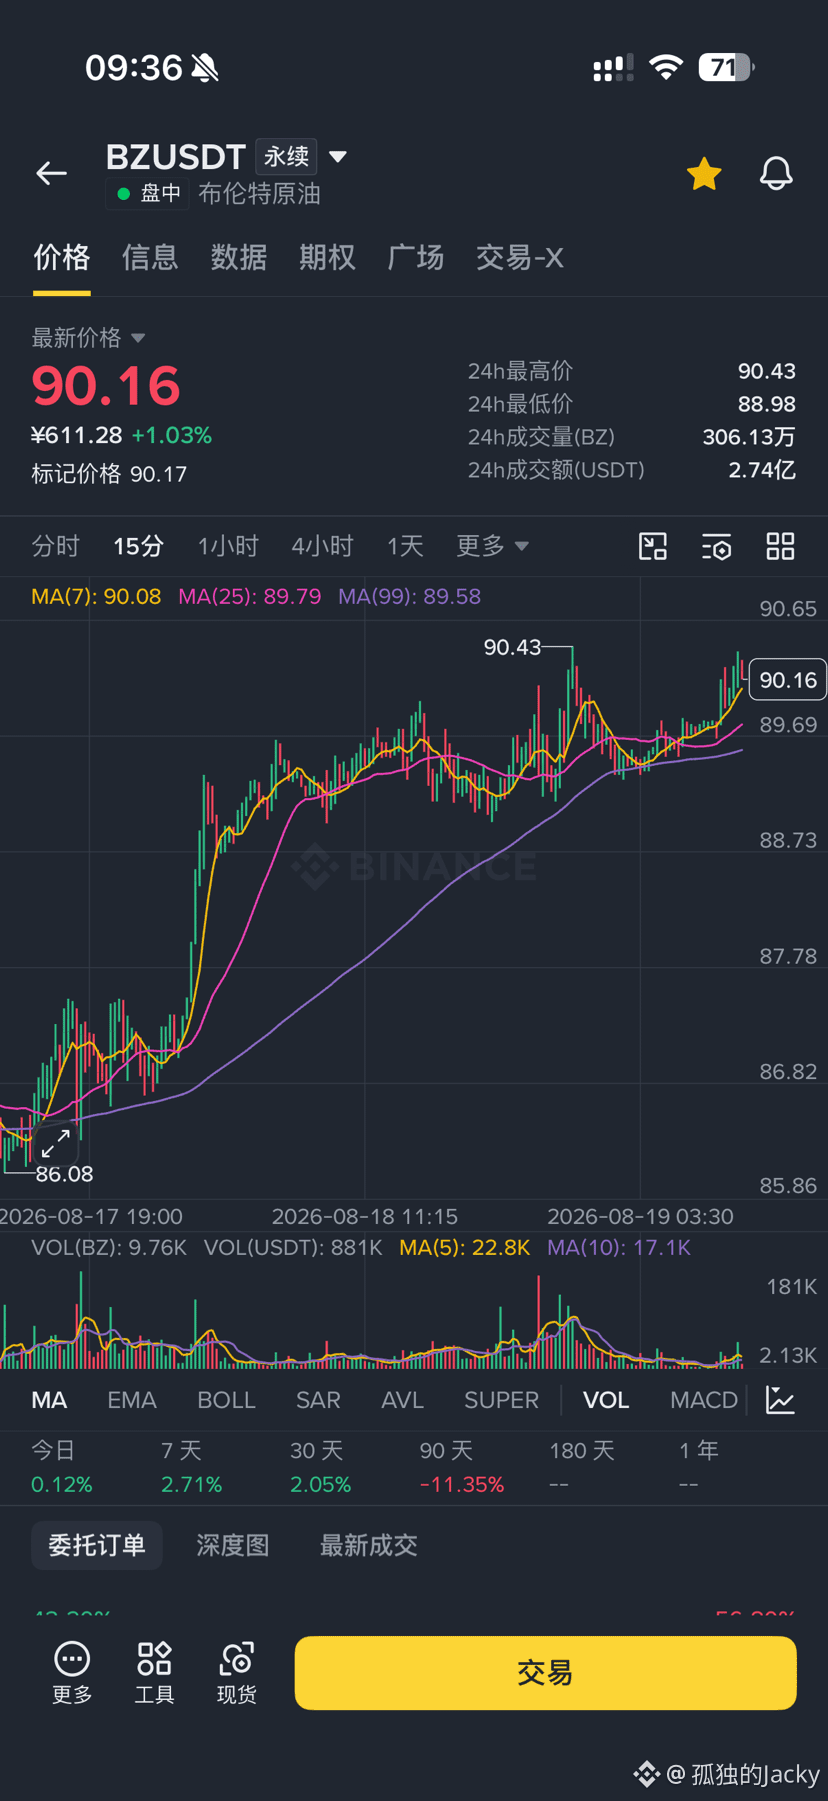828x1801 pixels.
Task: Toggle the yellow favorite star
Action: [704, 174]
